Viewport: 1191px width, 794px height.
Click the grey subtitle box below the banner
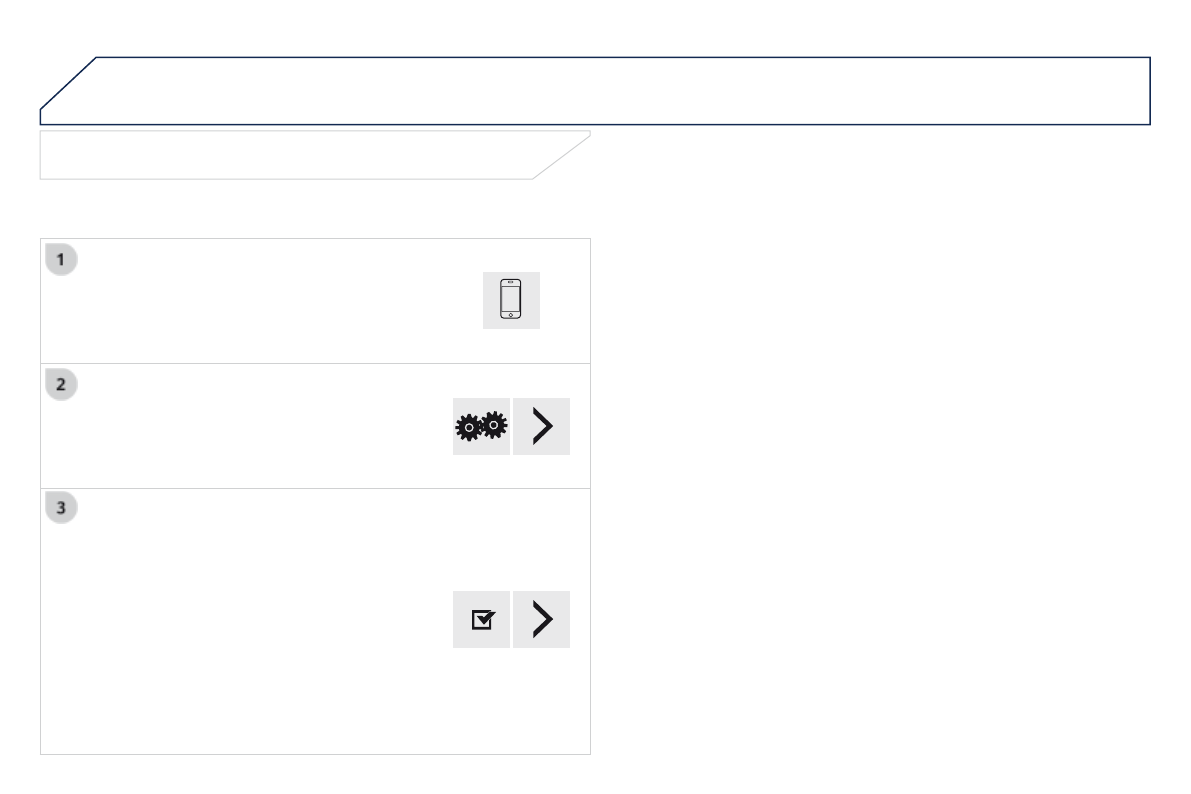pyautogui.click(x=290, y=155)
